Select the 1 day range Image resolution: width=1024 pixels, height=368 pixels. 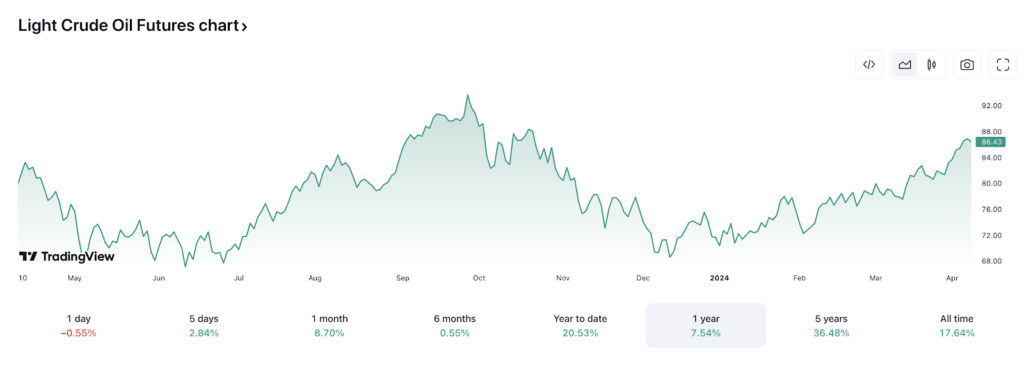tap(78, 326)
